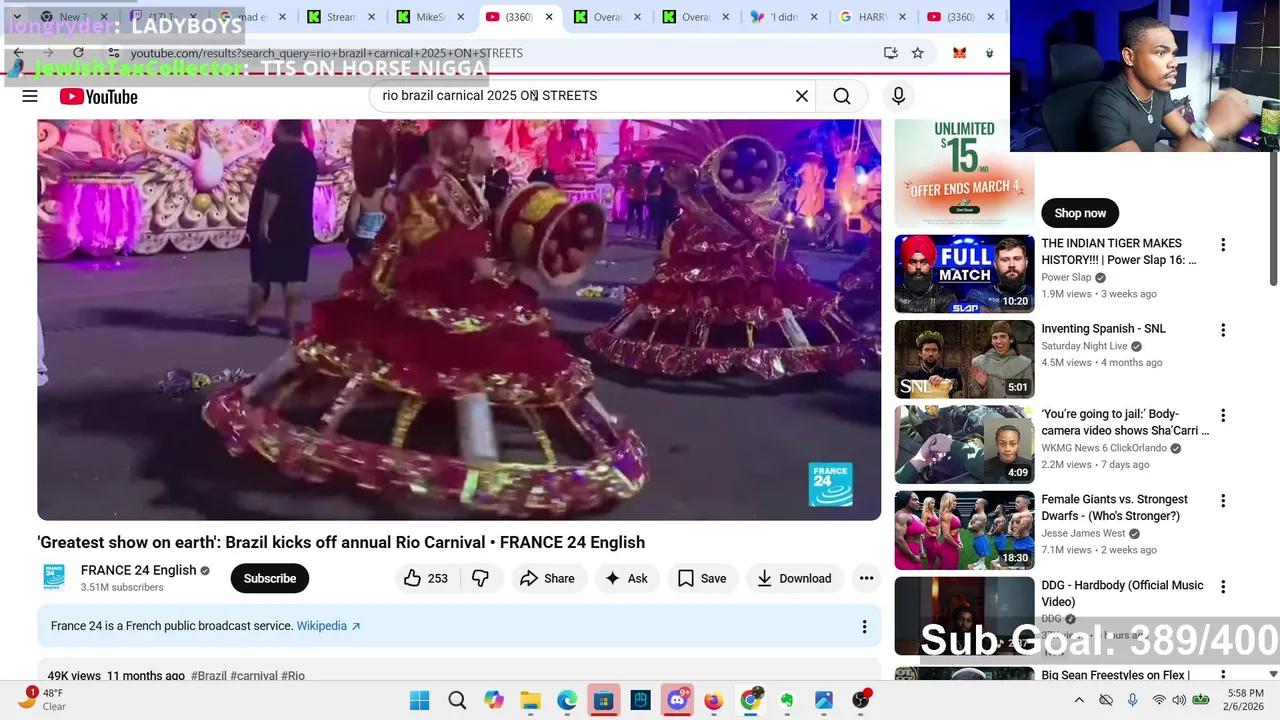Open the Wikipedia link for France 24
The width and height of the screenshot is (1280, 720).
tap(328, 626)
